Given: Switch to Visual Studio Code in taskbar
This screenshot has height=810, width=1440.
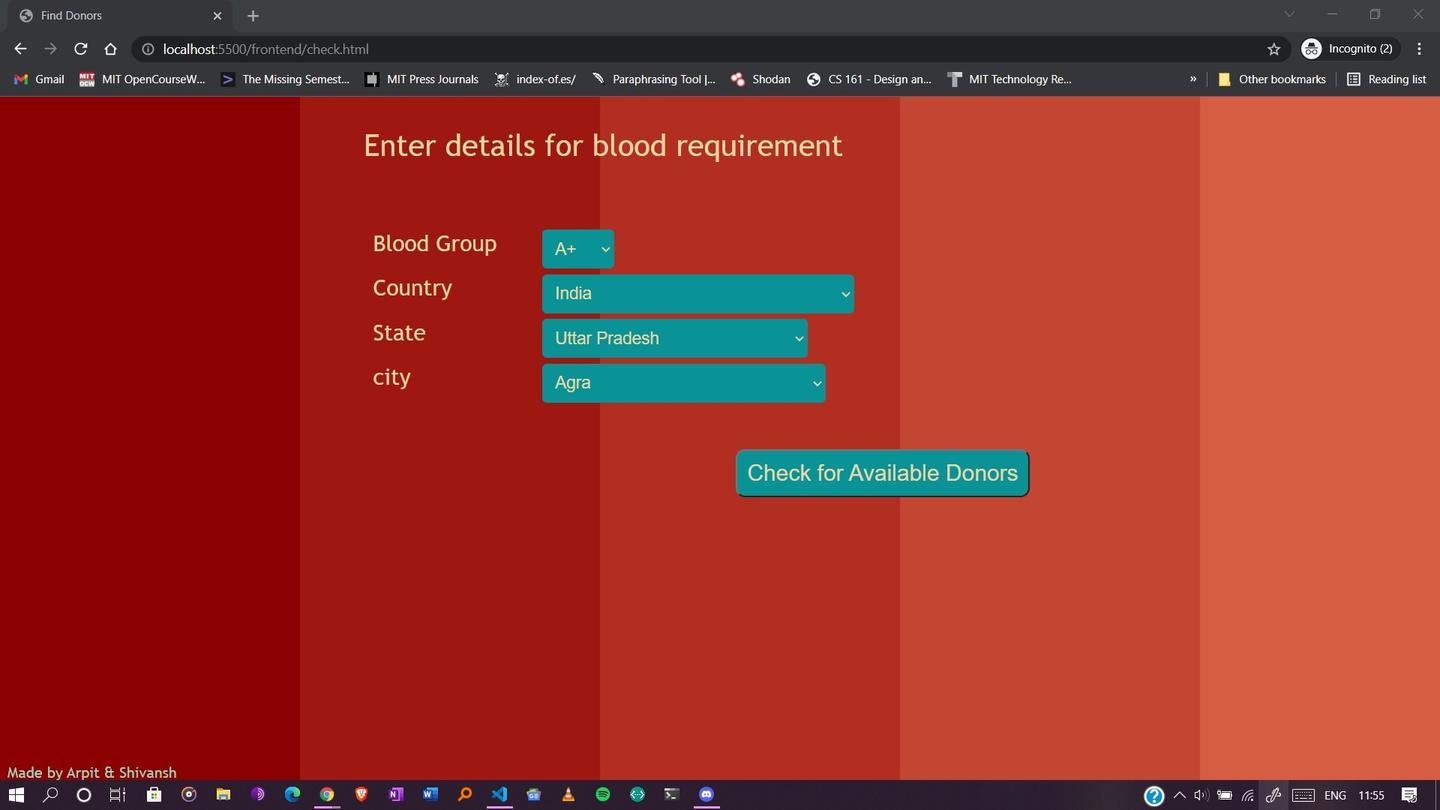Looking at the screenshot, I should (499, 795).
